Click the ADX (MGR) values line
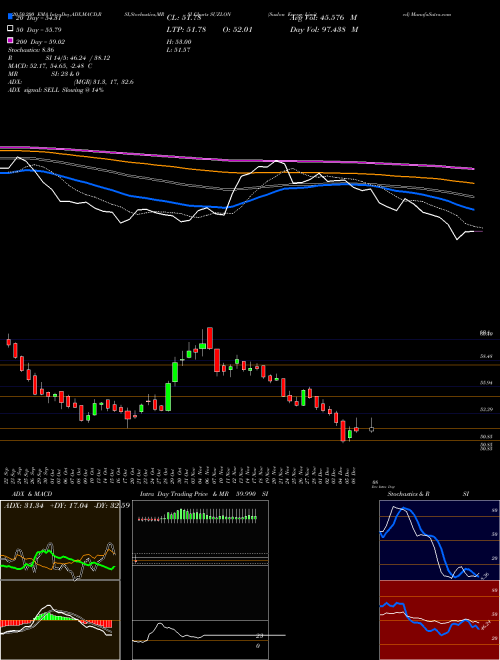The height and width of the screenshot is (660, 500). [71, 82]
